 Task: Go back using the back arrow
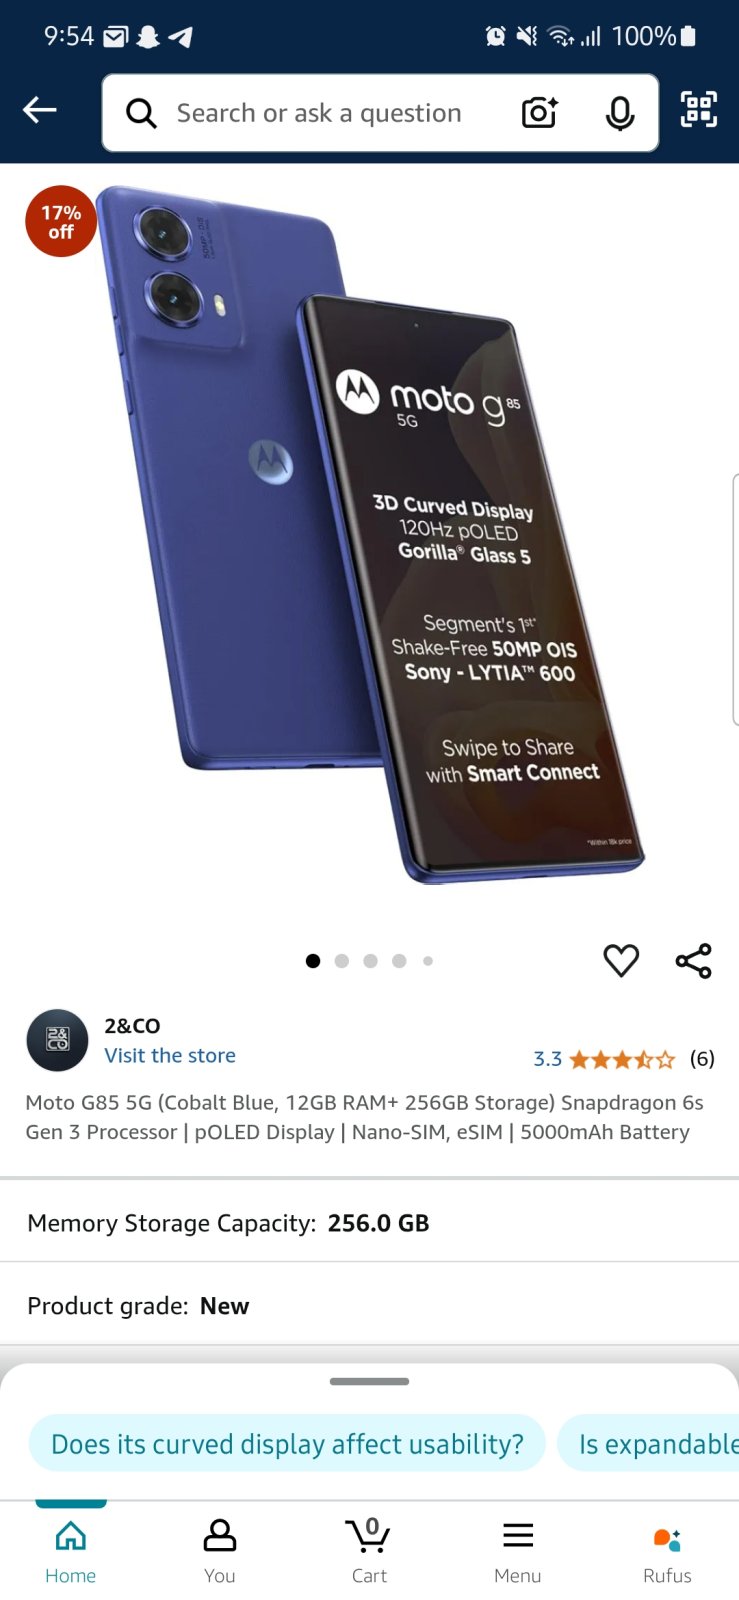[x=40, y=110]
